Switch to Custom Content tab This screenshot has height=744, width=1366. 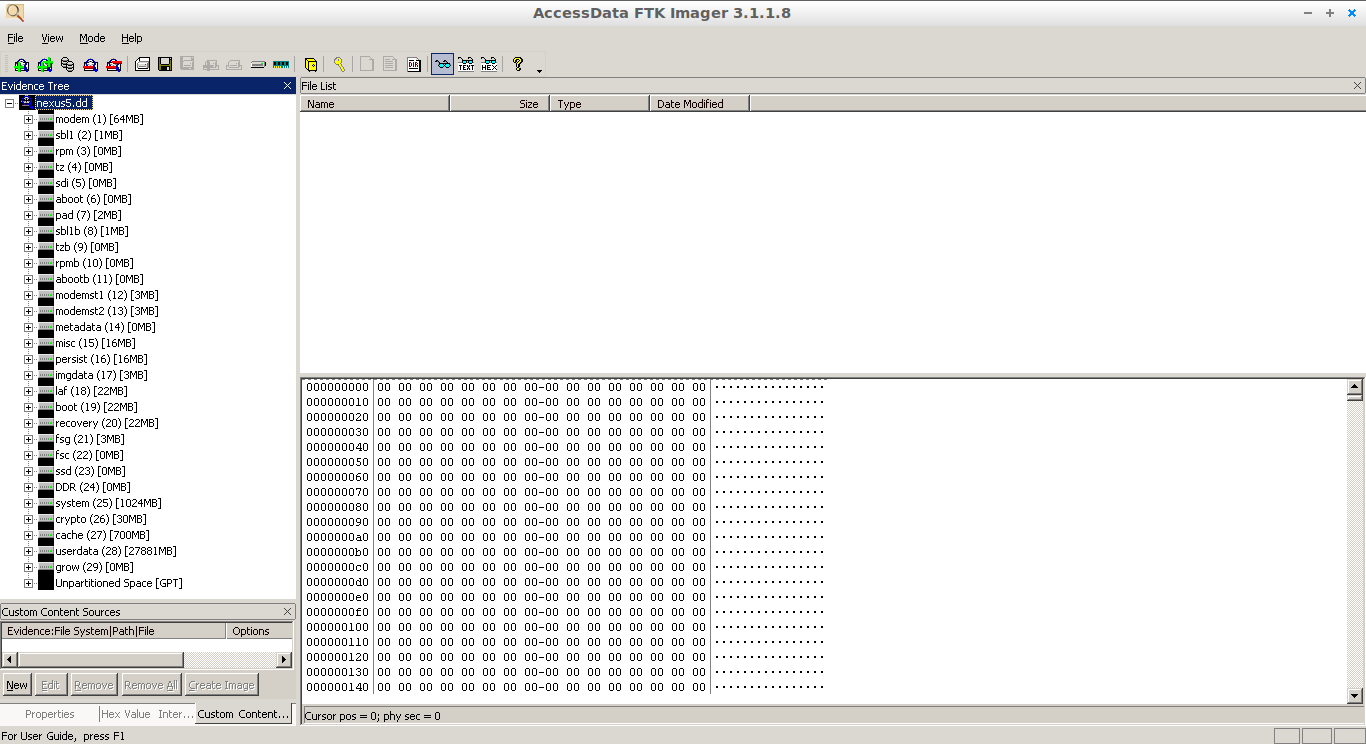(x=244, y=714)
